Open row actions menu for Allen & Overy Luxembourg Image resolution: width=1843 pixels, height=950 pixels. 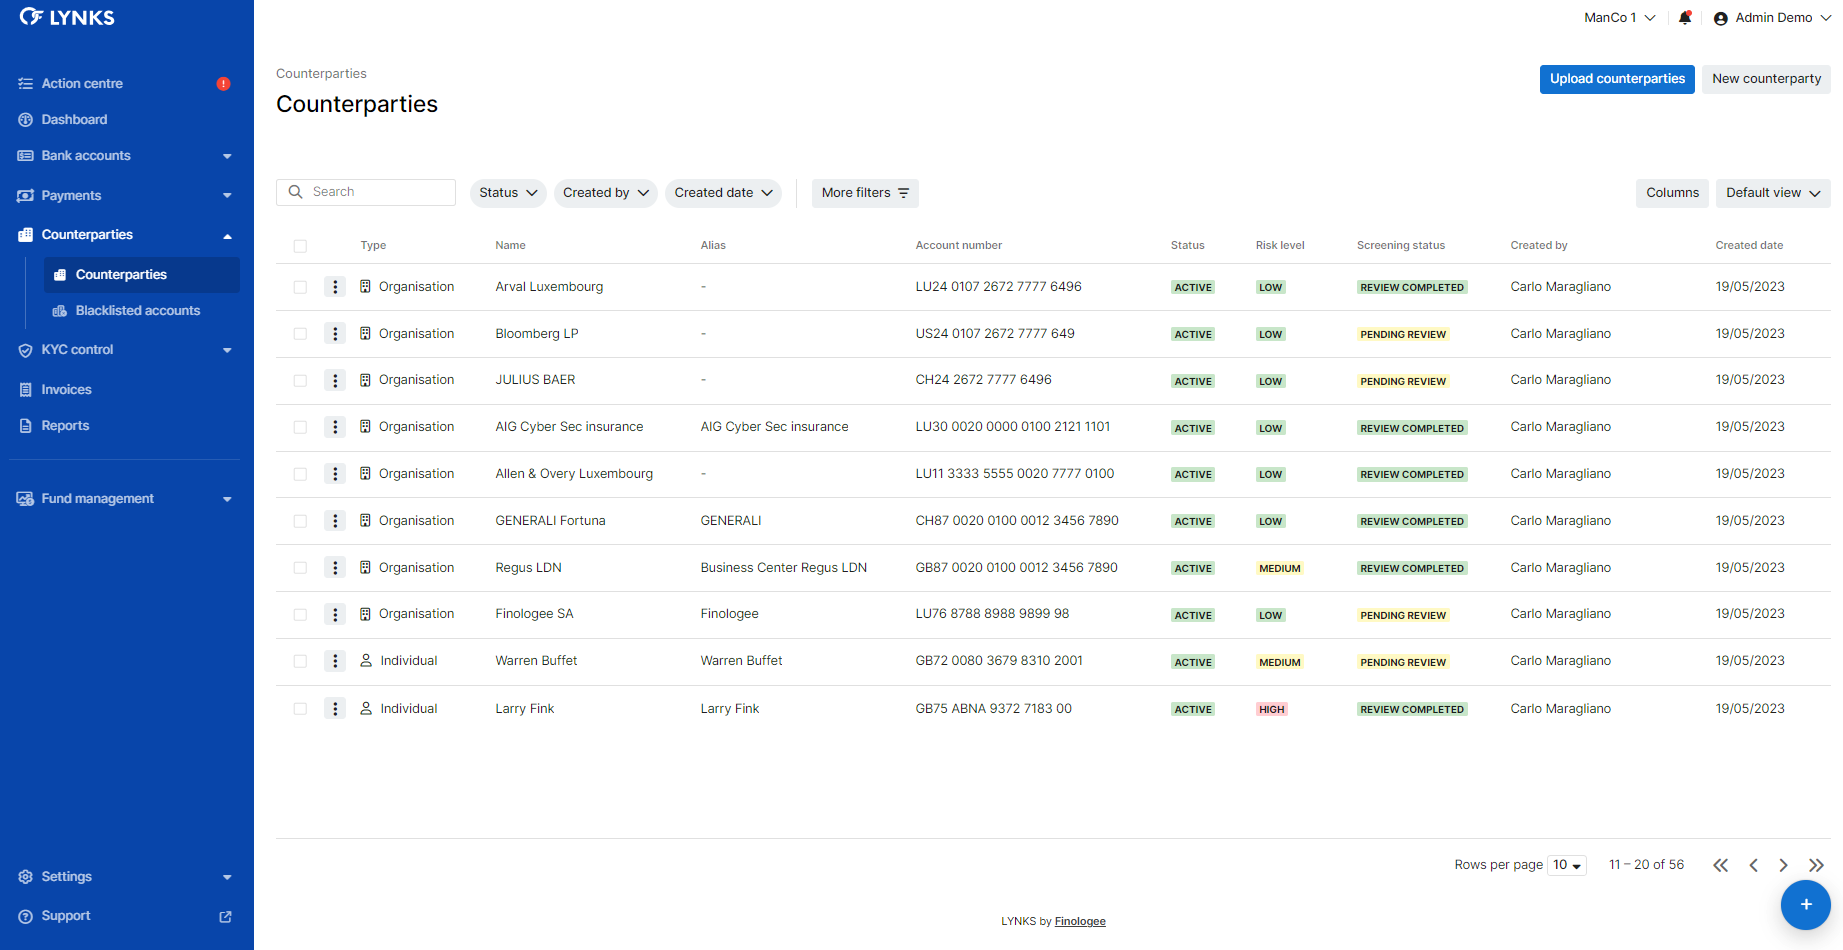point(335,474)
